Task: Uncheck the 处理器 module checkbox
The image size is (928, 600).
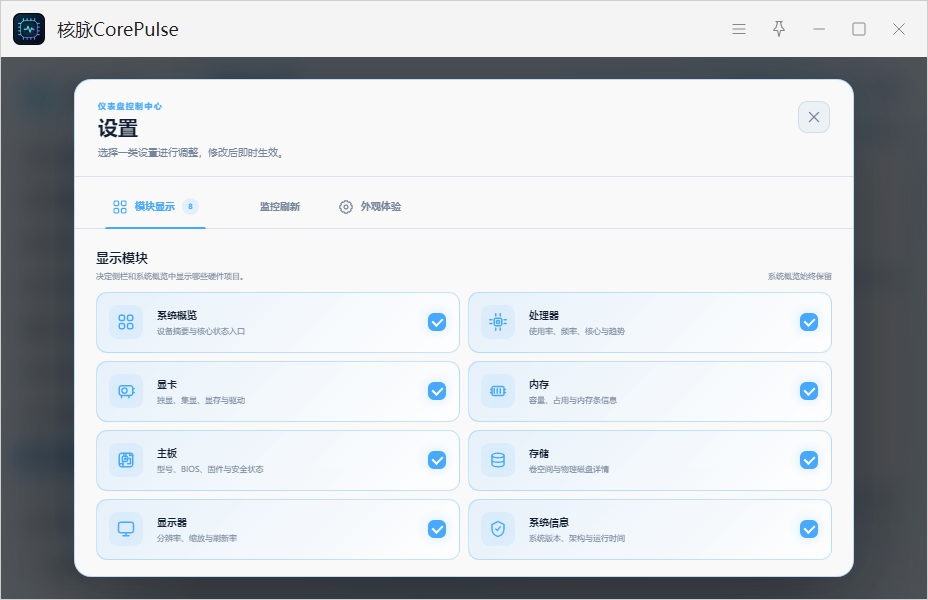Action: (x=809, y=322)
